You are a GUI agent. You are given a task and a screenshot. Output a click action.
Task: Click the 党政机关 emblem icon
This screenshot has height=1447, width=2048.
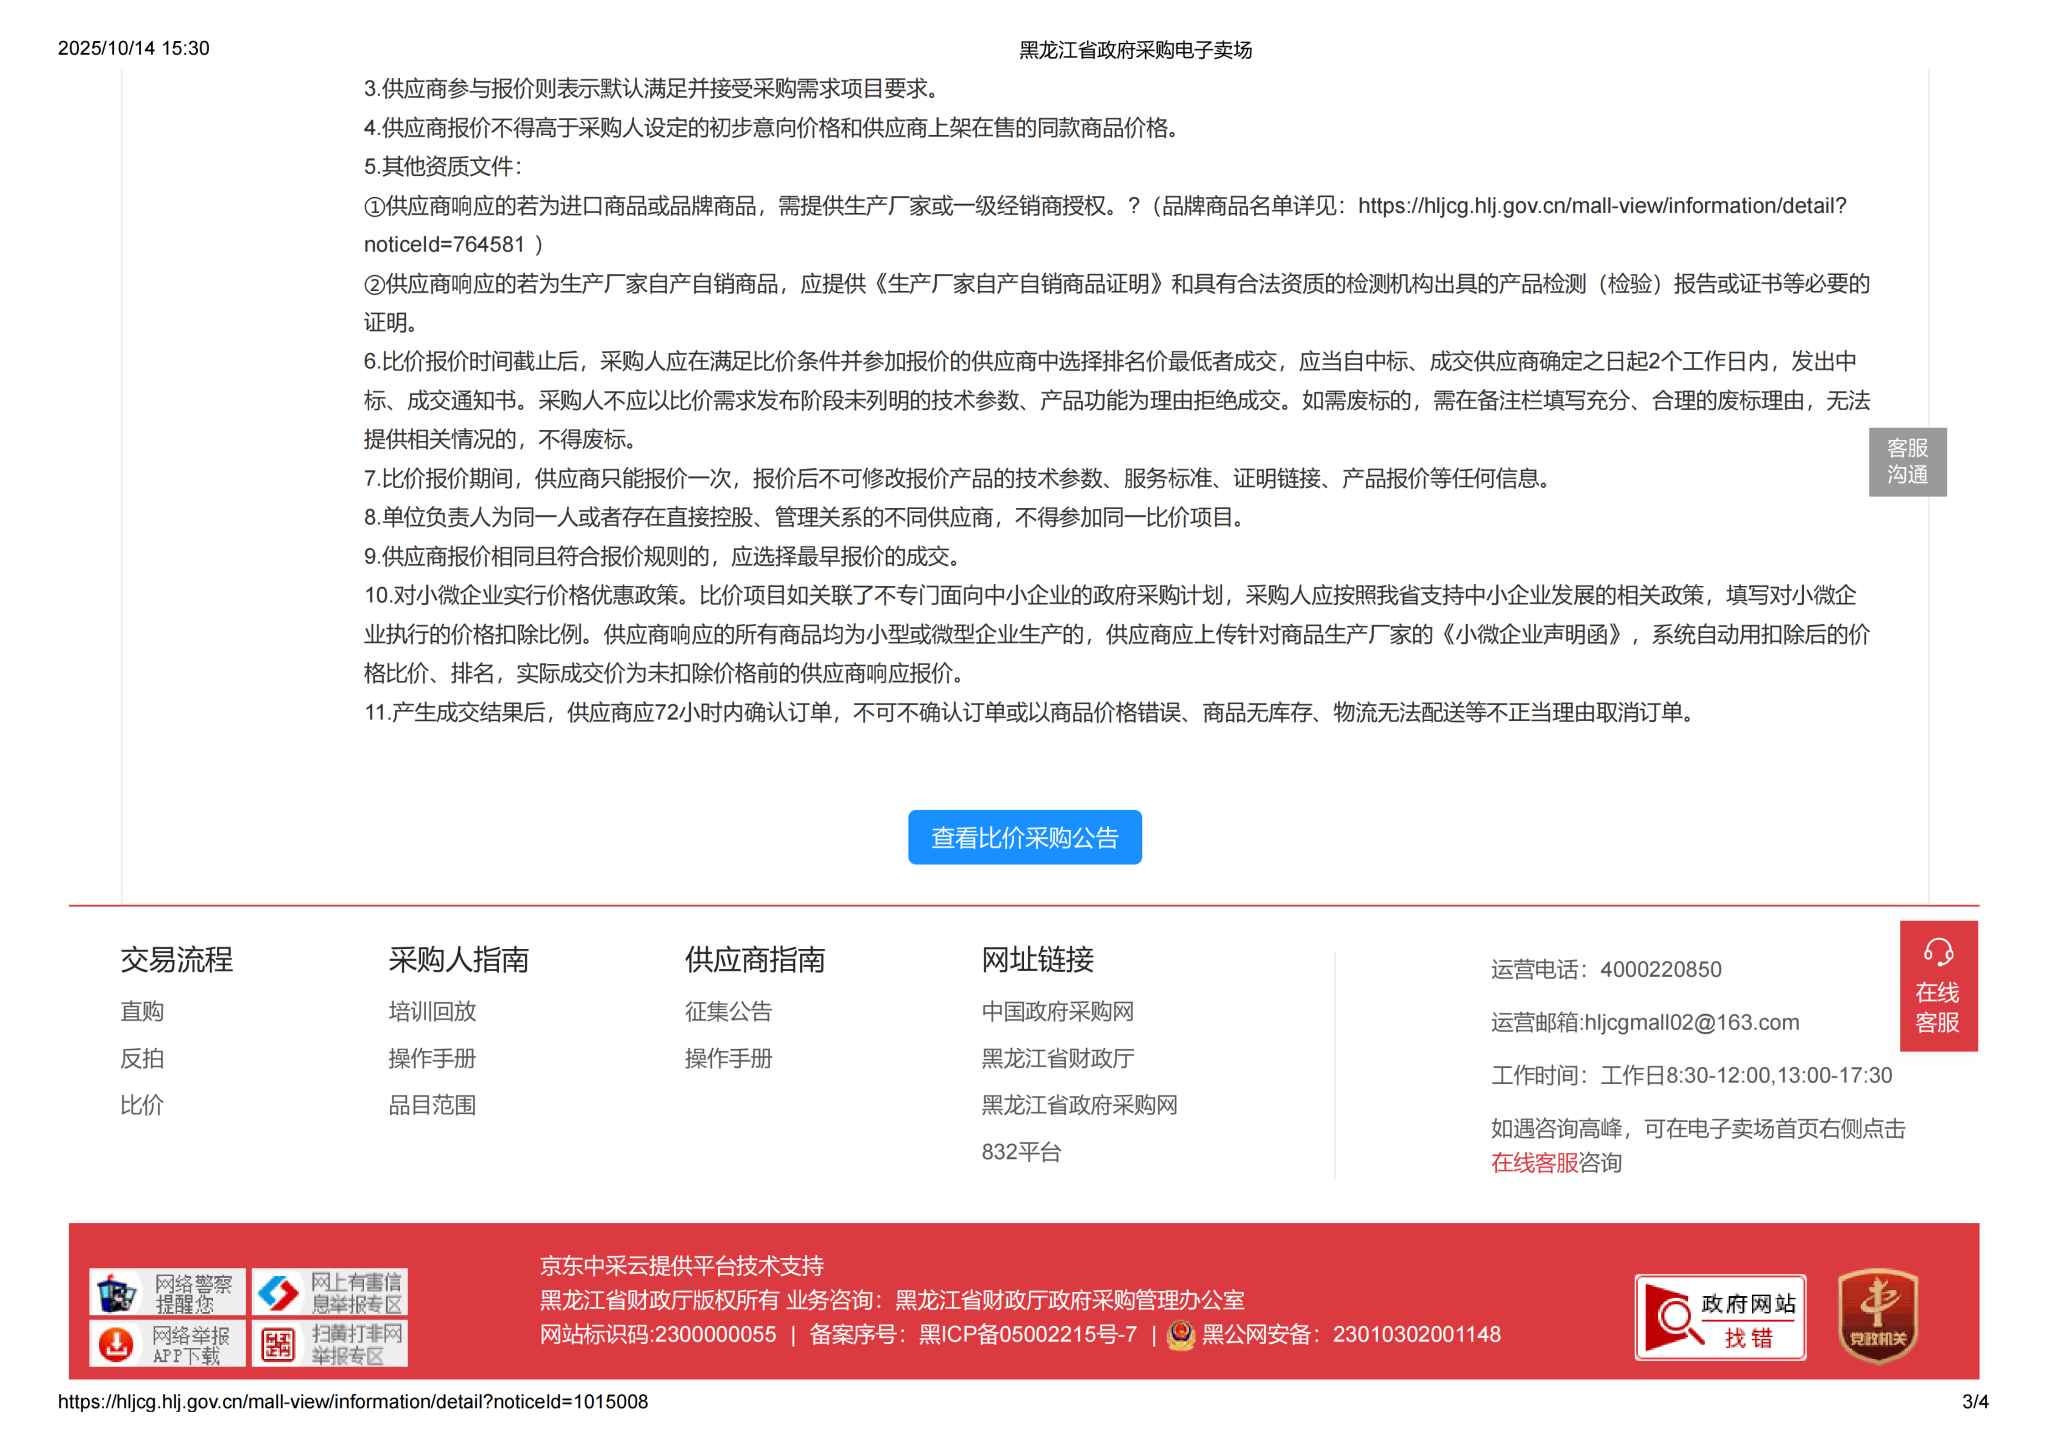point(1877,1316)
